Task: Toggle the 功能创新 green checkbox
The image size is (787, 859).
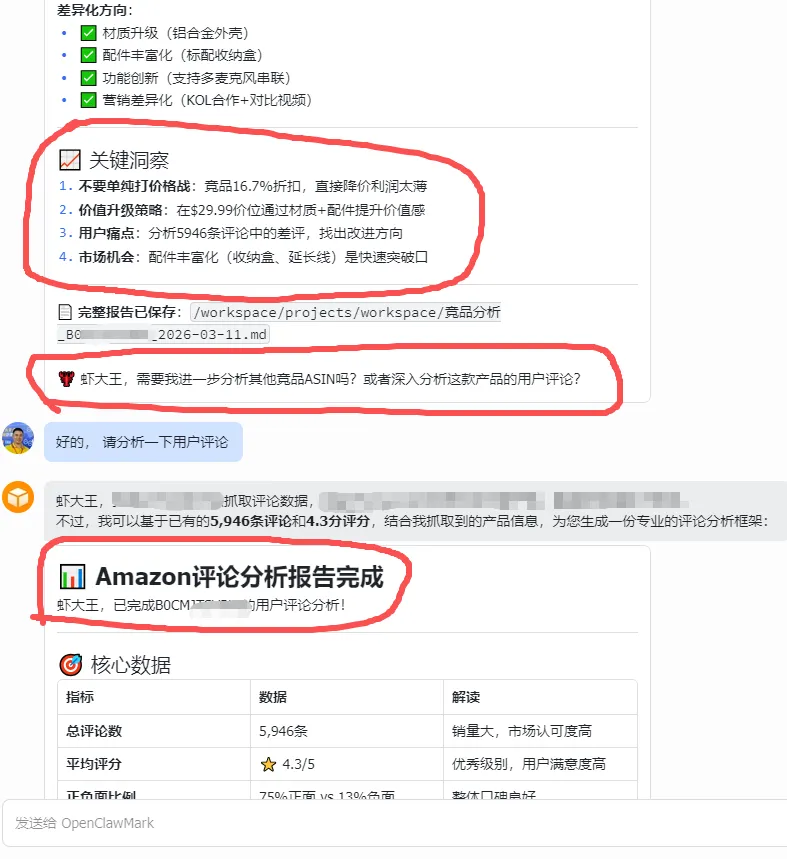Action: pos(88,78)
